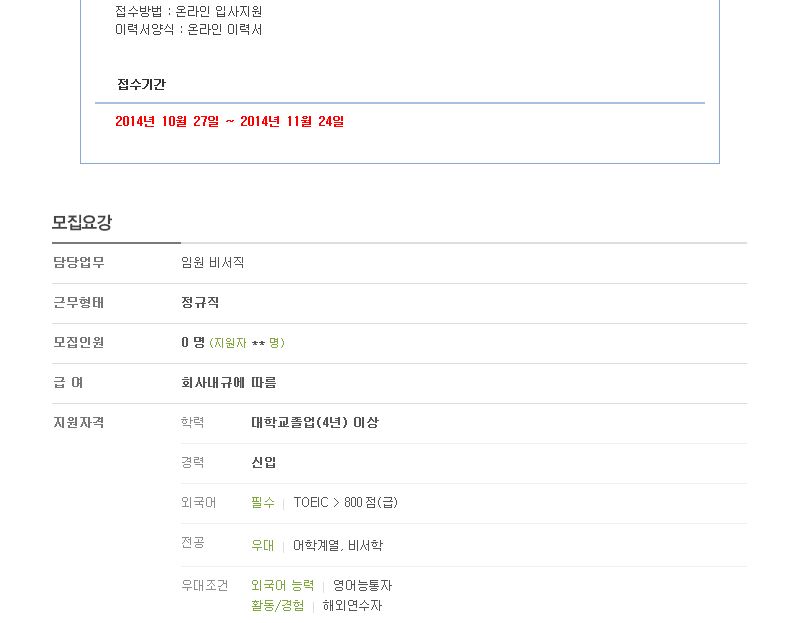Click the 모집요강 section heading
The width and height of the screenshot is (790, 623).
coord(82,222)
